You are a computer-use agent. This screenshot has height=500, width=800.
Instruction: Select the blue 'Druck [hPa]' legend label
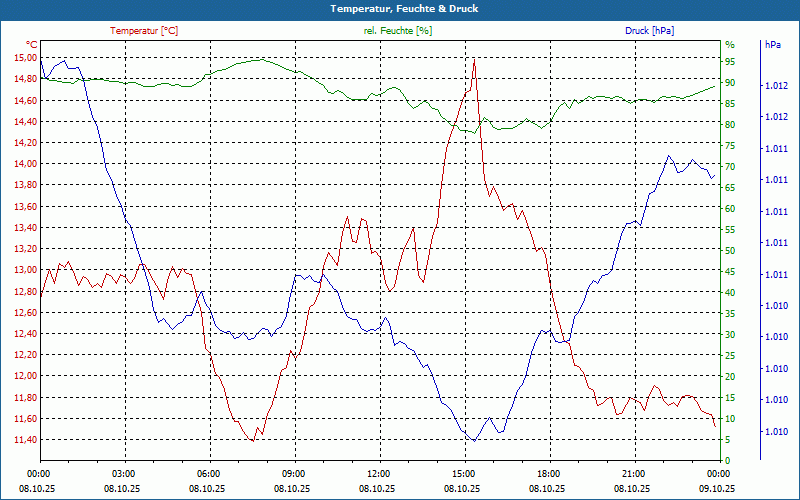point(649,31)
